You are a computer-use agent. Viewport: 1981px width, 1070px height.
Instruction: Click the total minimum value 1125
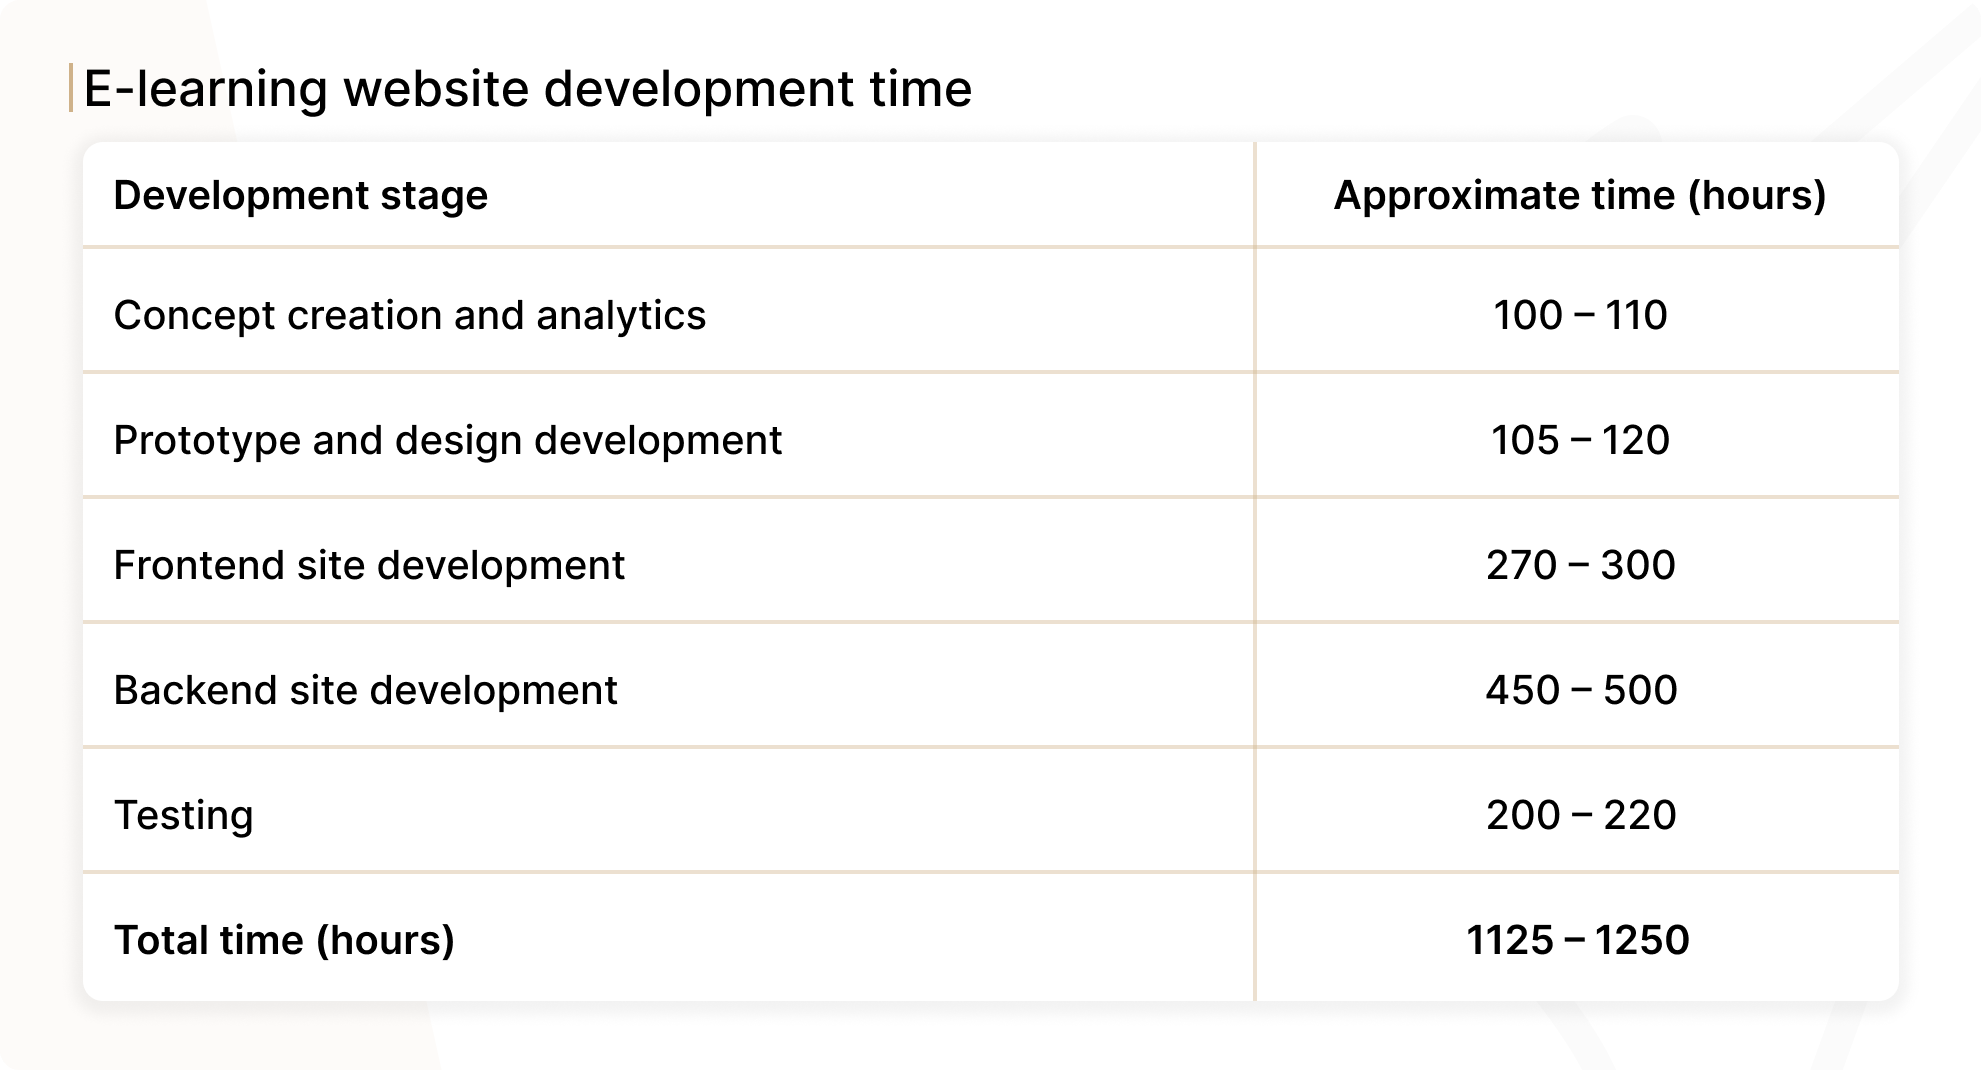pos(1509,940)
